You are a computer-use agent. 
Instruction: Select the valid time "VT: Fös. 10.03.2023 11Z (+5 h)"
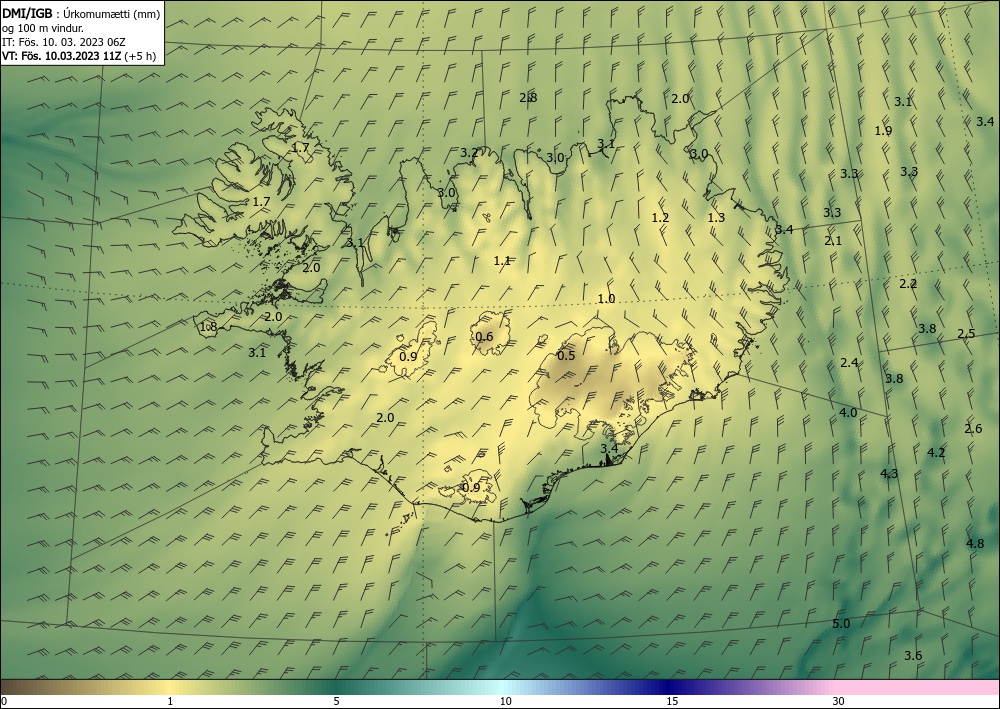(x=79, y=56)
